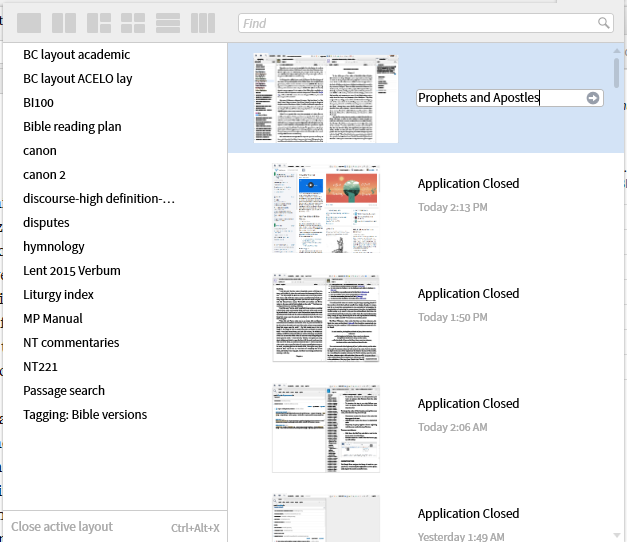
Task: Click scrollbar up arrow in snapshots list
Action: [617, 51]
